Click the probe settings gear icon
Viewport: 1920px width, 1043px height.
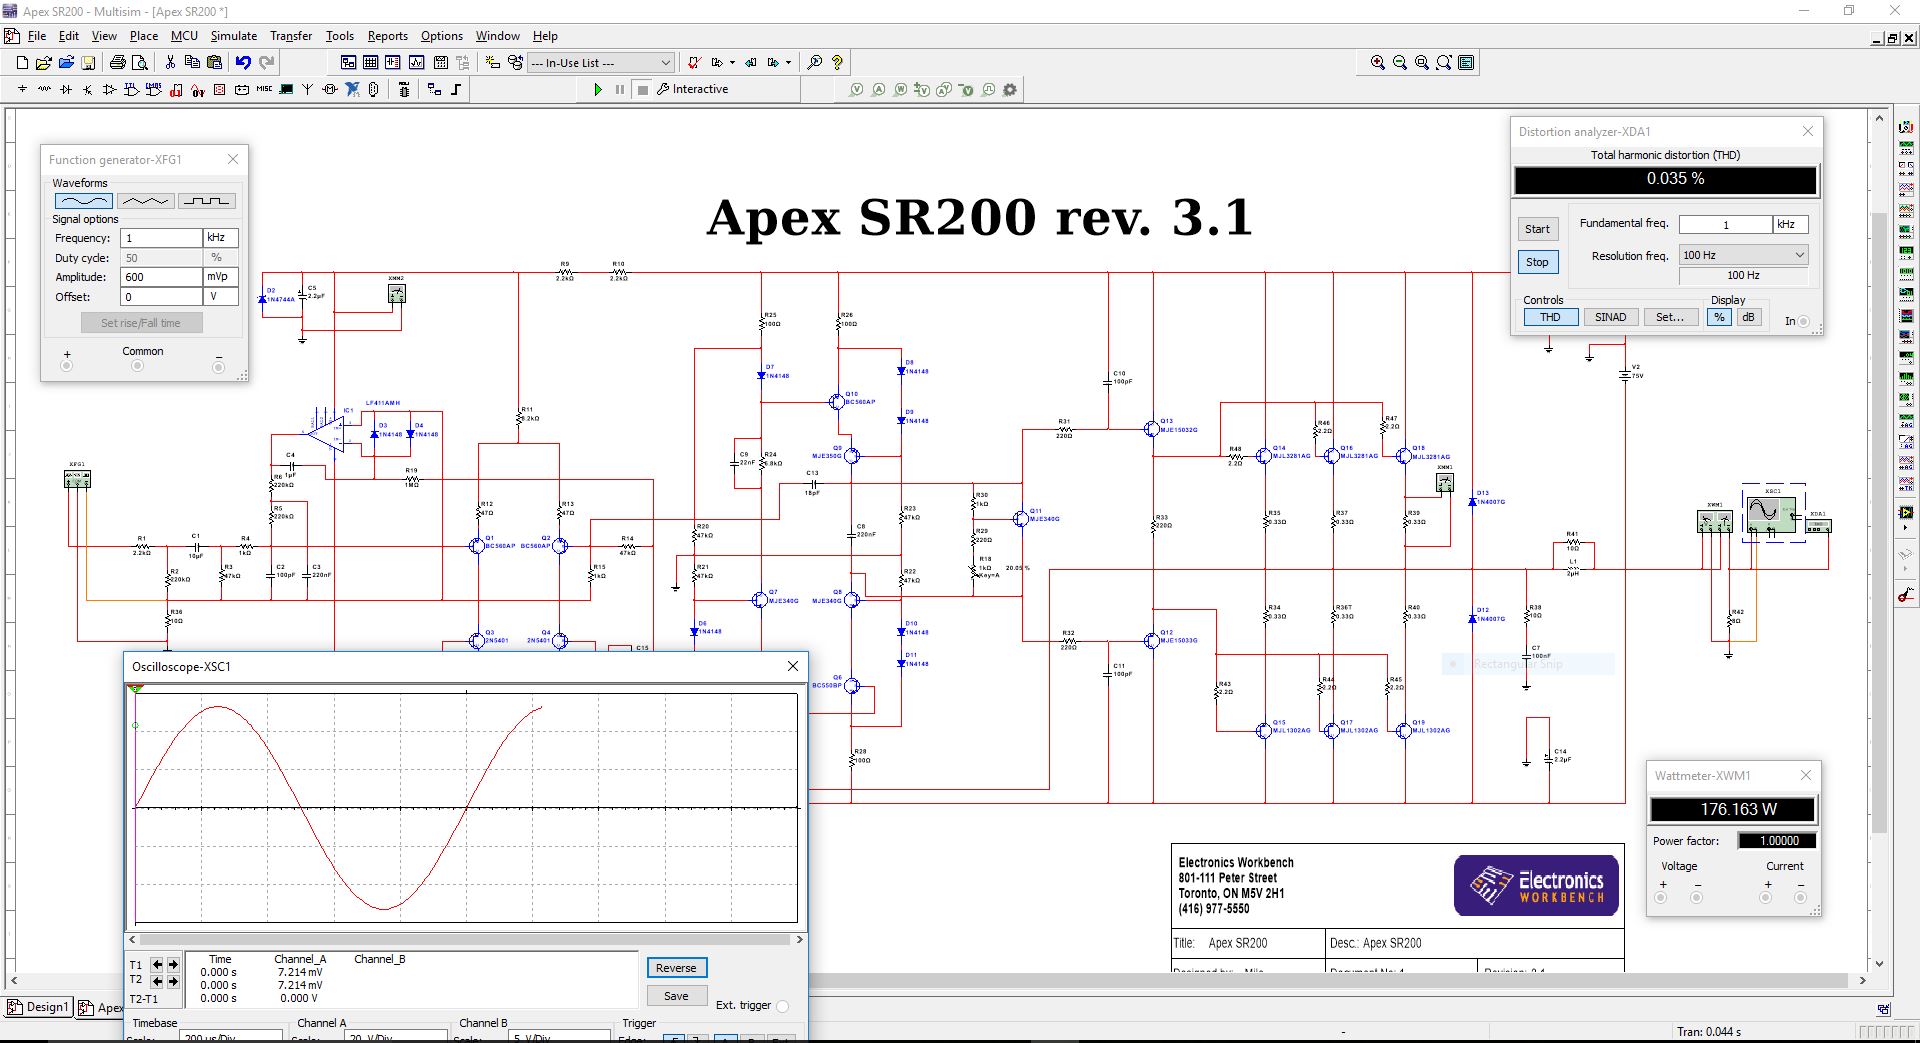point(1010,89)
